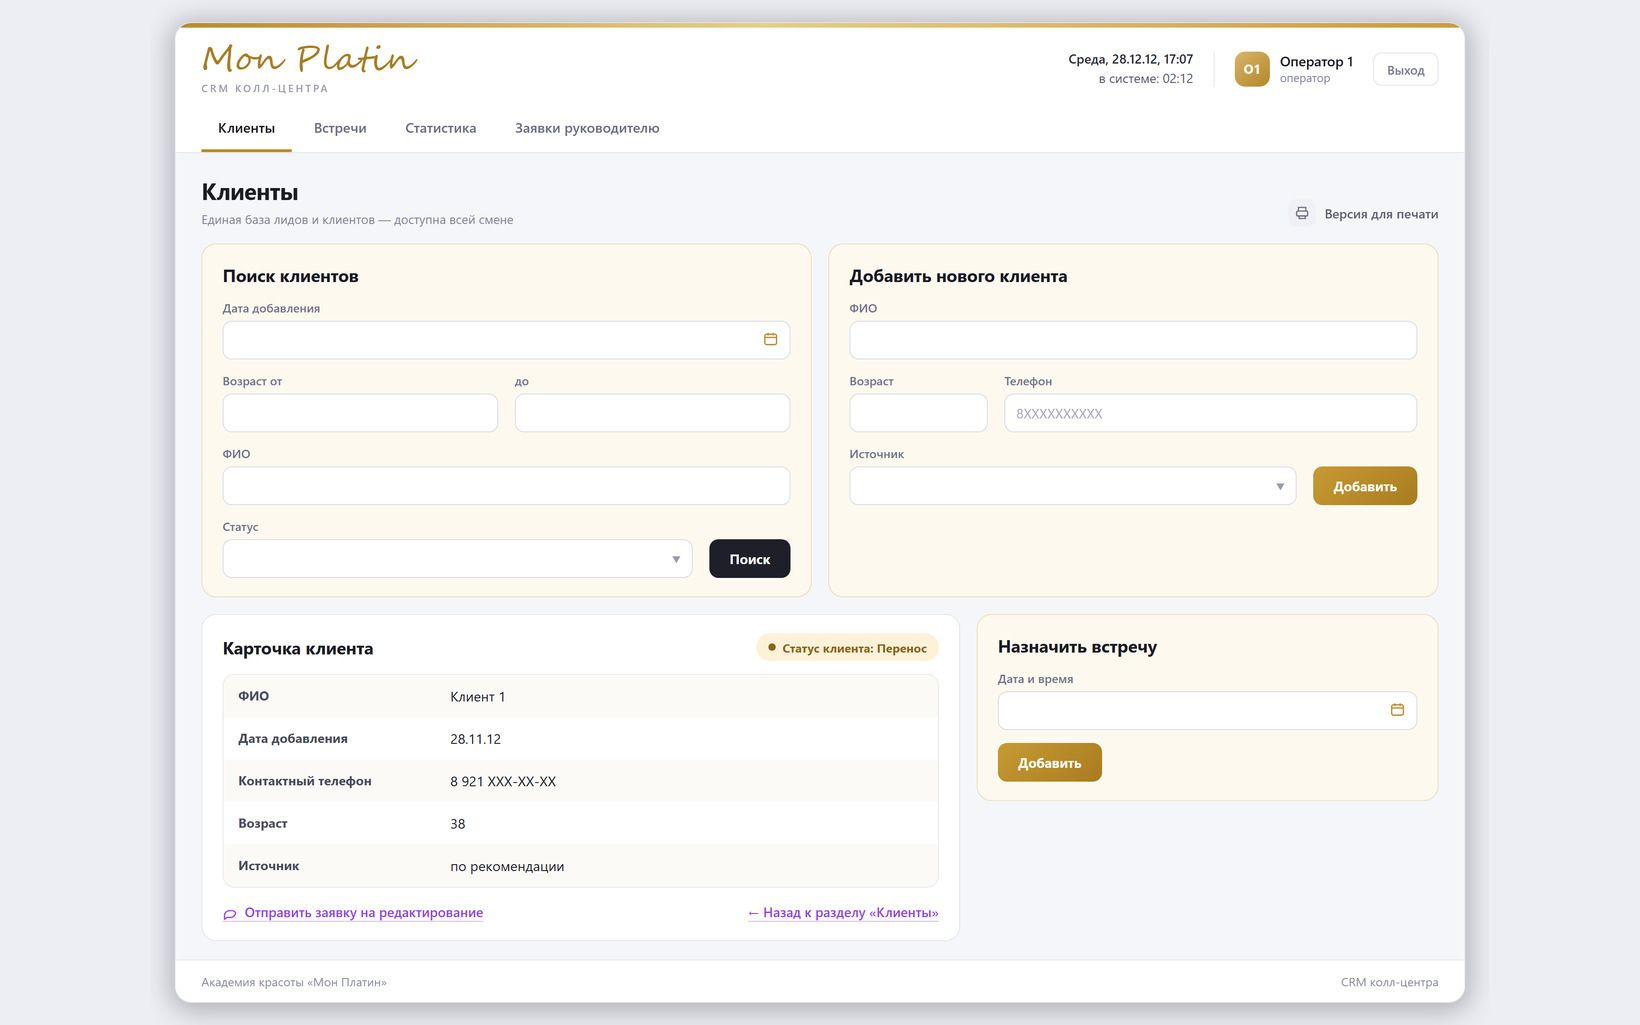Click the ФИО field in Поиск клиентов
The image size is (1640, 1025).
(x=506, y=486)
